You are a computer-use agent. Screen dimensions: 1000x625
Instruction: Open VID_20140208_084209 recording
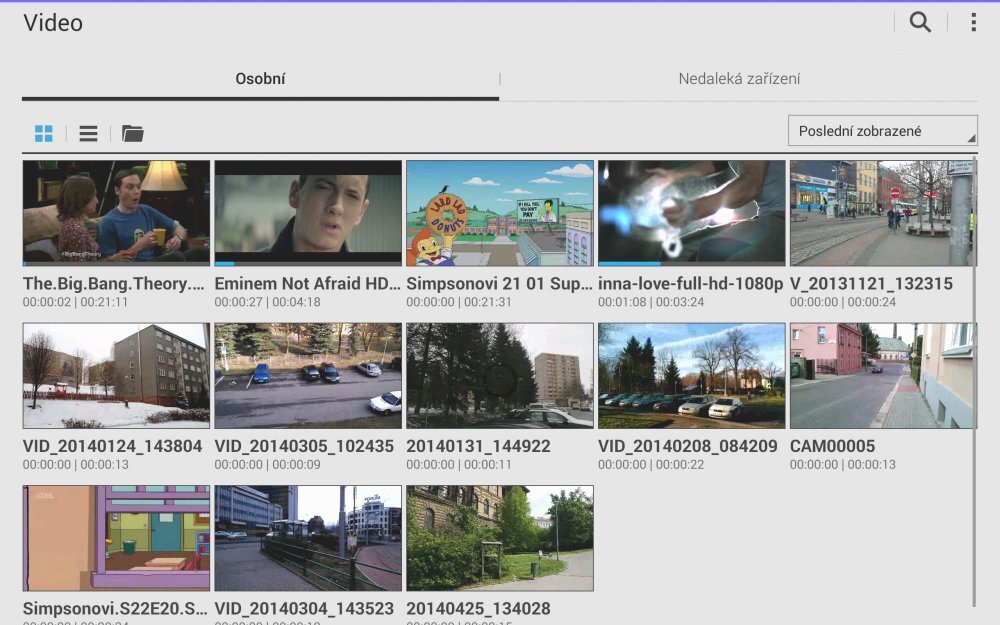[691, 375]
